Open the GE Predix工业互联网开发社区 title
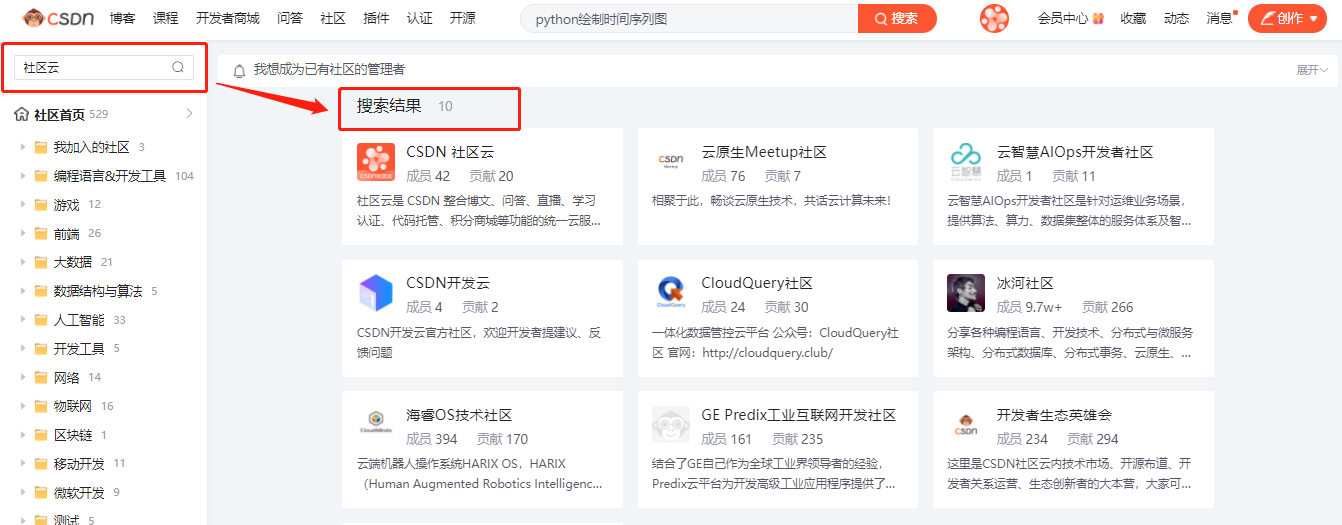This screenshot has width=1342, height=525. click(x=799, y=415)
